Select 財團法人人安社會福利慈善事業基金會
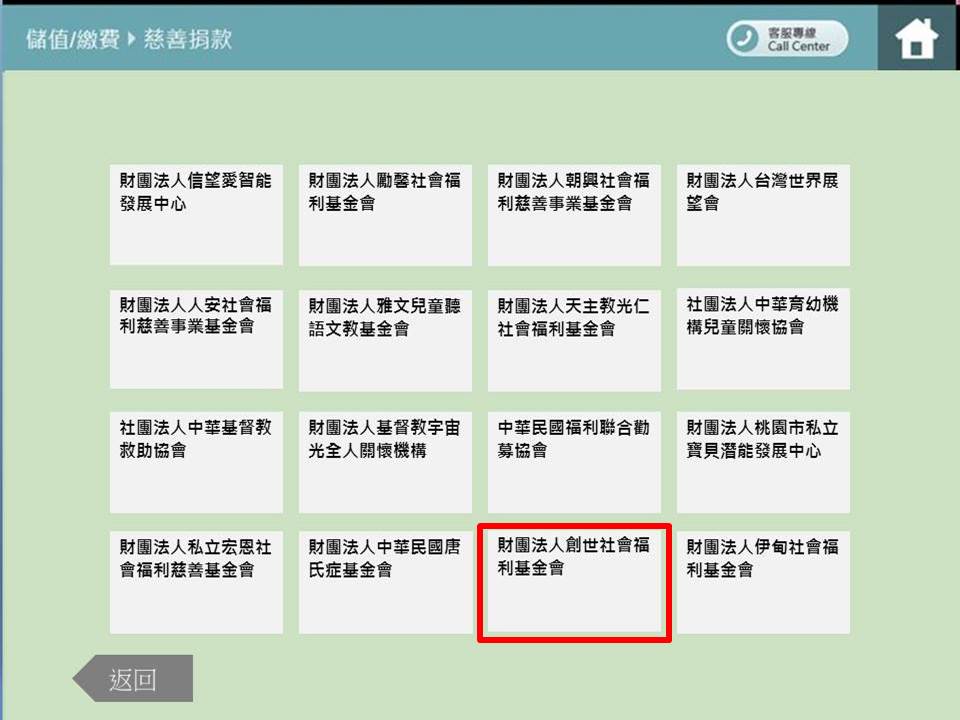 [x=197, y=339]
